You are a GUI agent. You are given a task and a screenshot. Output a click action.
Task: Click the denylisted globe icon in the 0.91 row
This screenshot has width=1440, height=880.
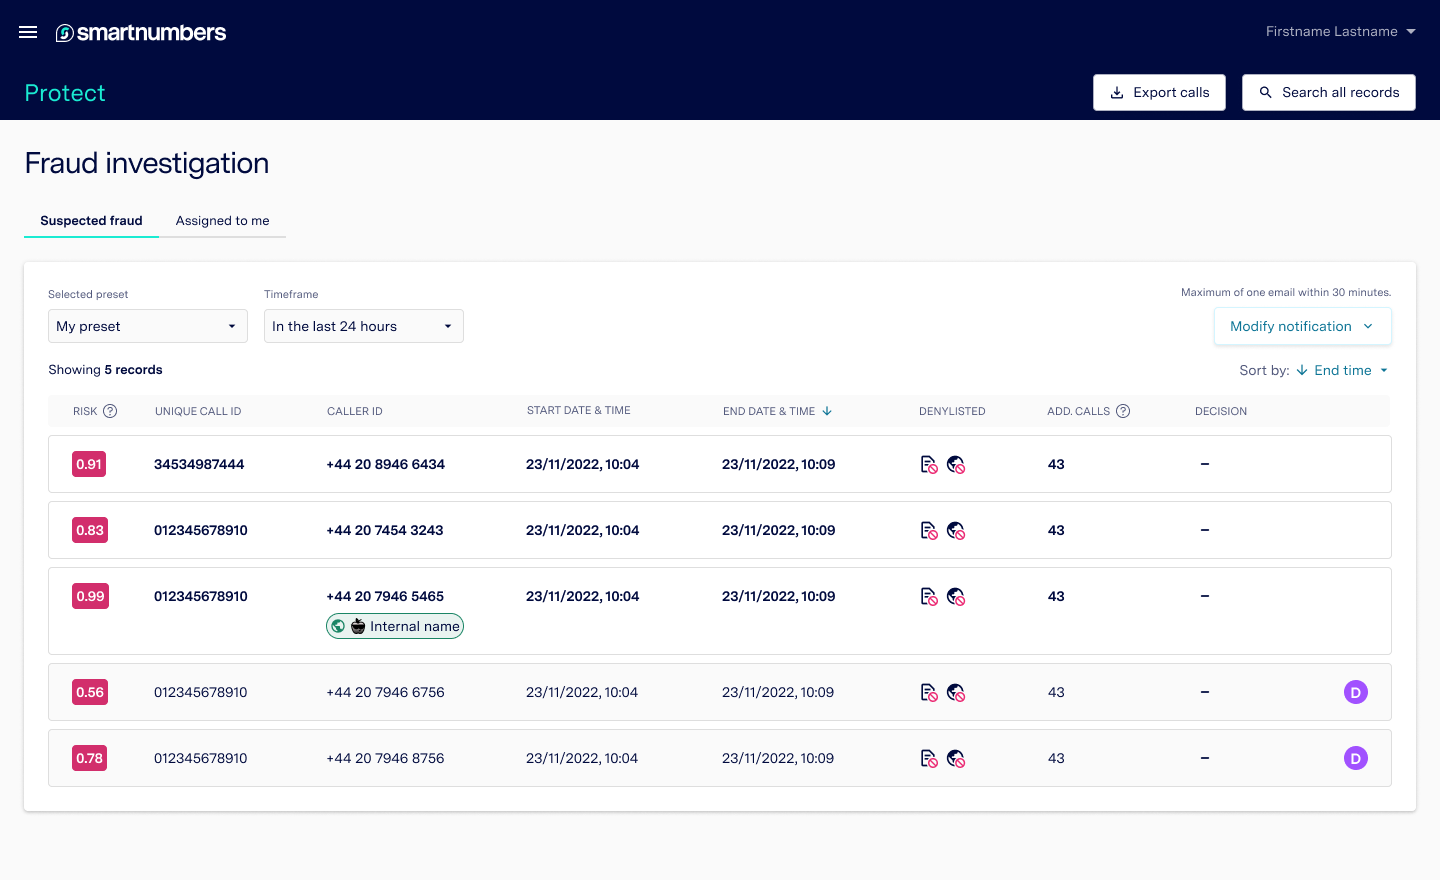956,464
